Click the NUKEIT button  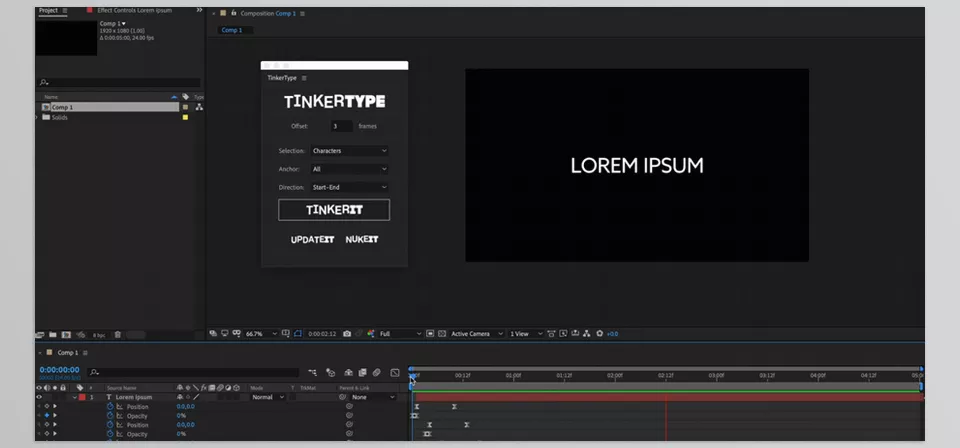click(362, 239)
